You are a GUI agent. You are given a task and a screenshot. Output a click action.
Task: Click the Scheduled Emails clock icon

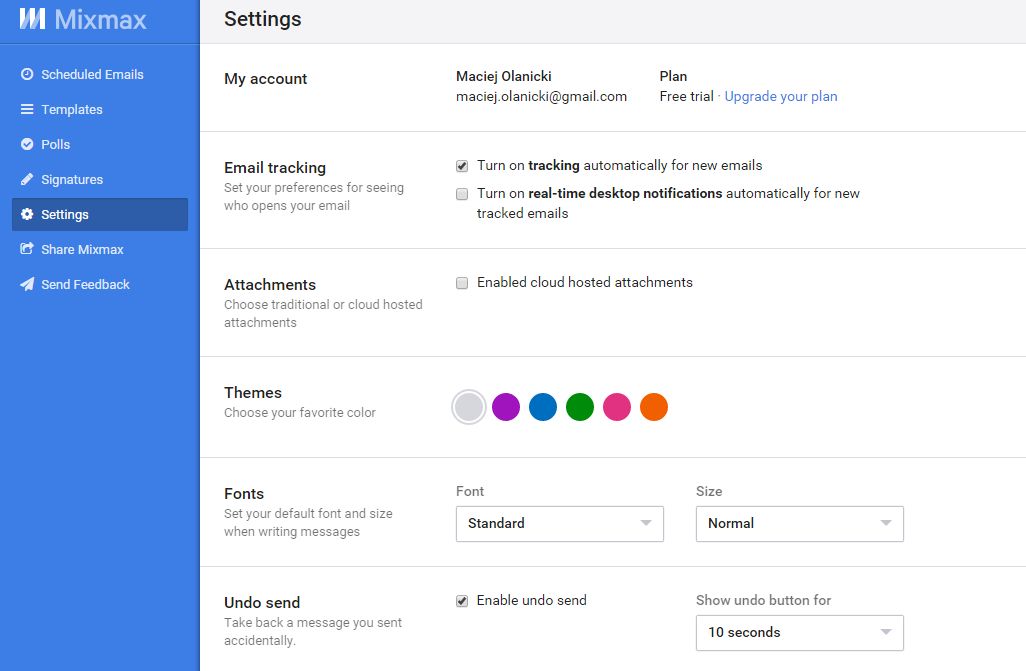point(27,74)
